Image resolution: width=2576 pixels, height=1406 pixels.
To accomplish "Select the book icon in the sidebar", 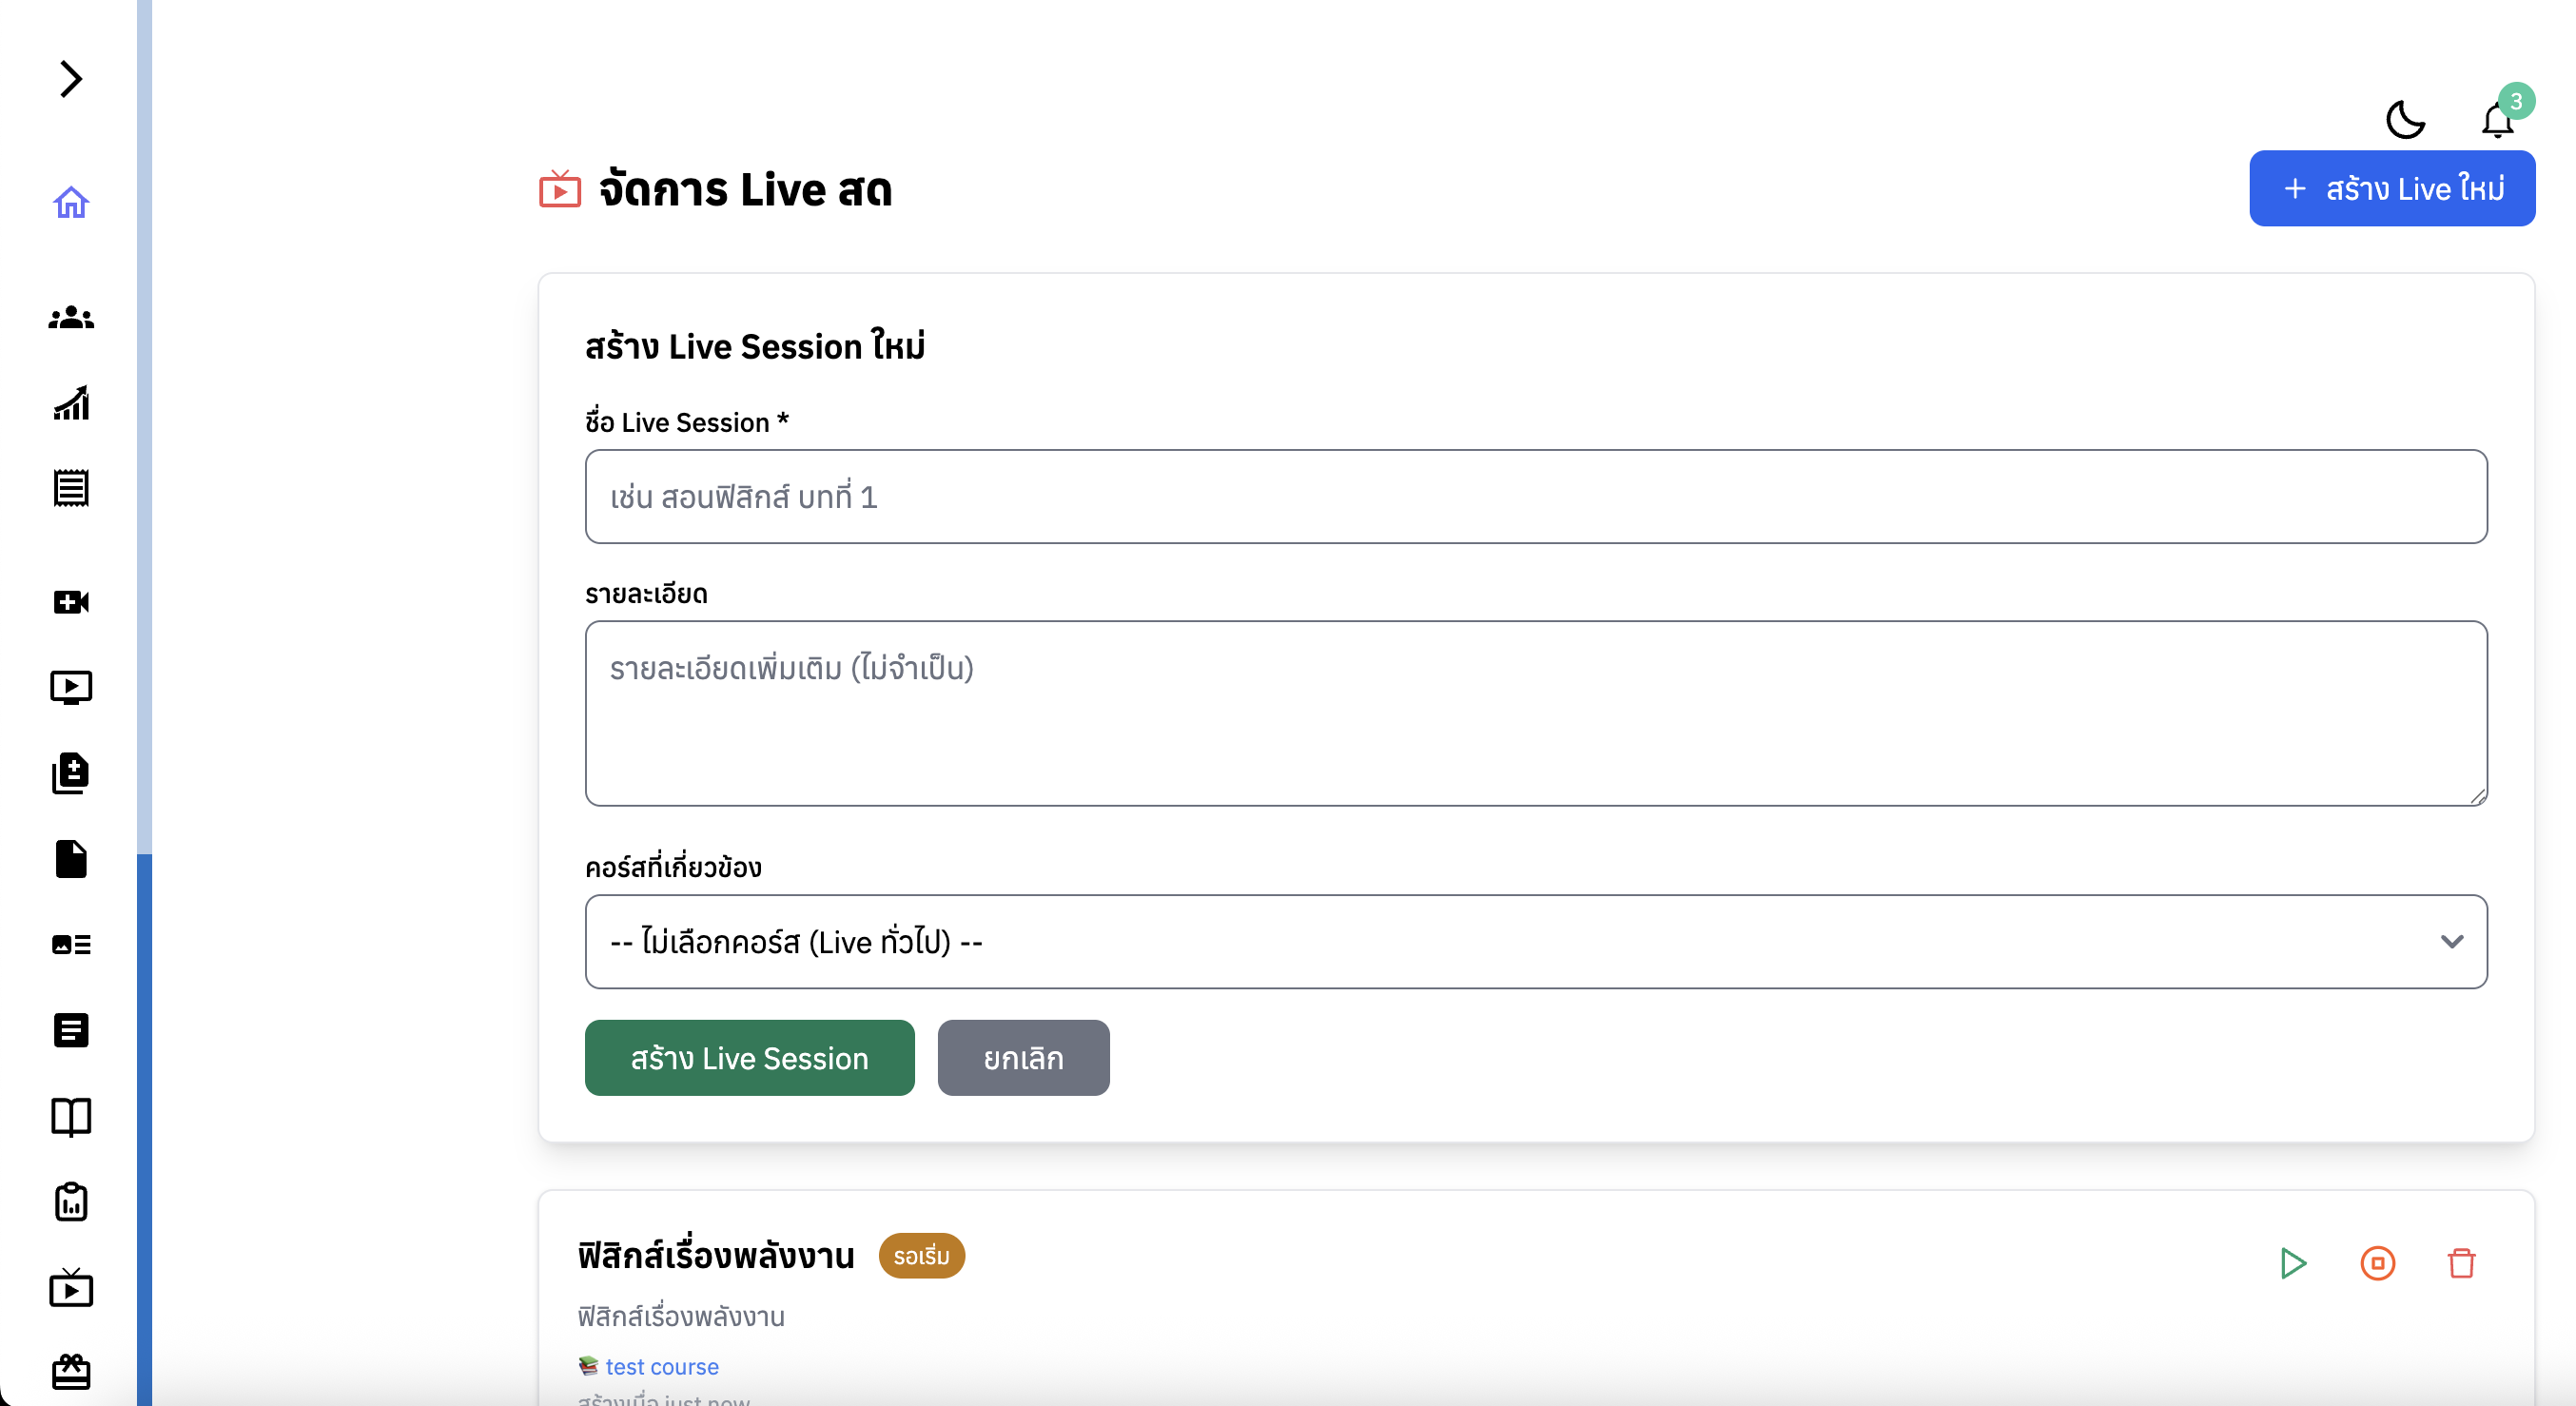I will (71, 1117).
